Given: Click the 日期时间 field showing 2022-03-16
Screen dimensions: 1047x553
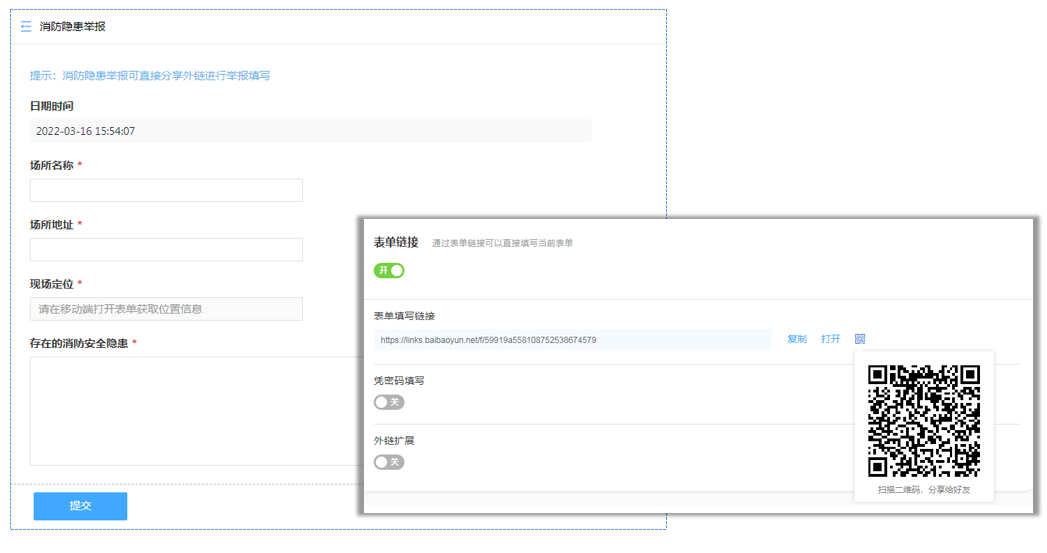Looking at the screenshot, I should (x=310, y=131).
